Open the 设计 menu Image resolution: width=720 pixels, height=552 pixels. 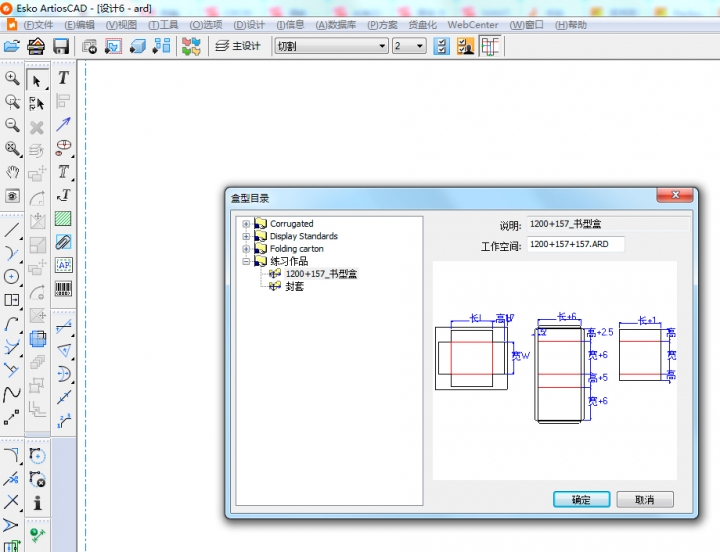click(250, 24)
